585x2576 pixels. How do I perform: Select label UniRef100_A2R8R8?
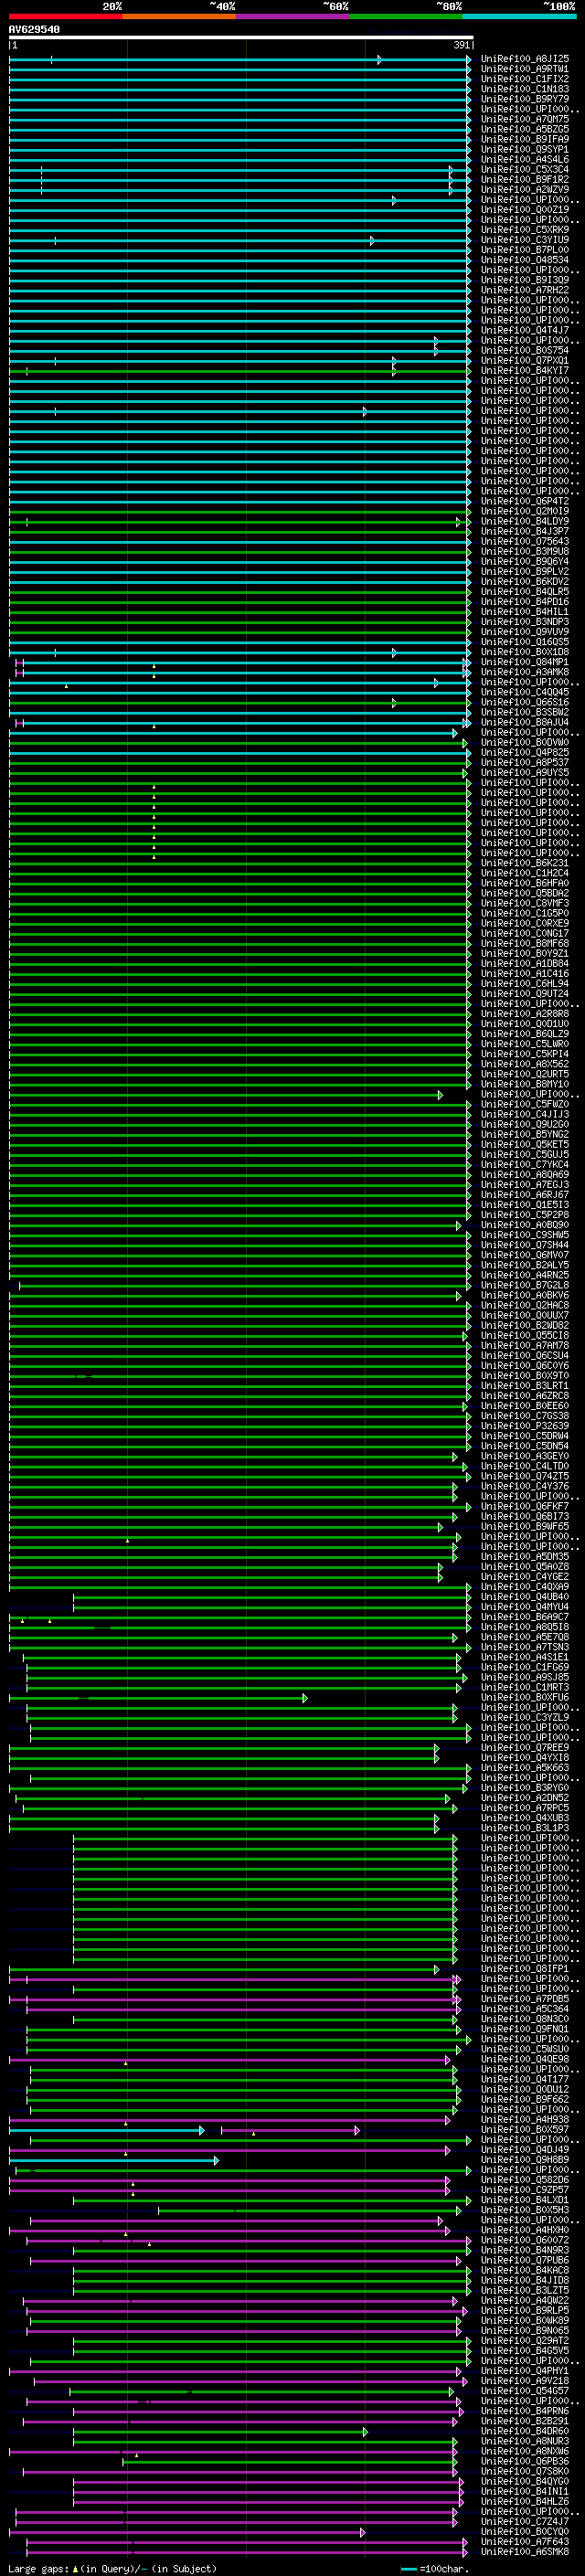(x=525, y=1014)
